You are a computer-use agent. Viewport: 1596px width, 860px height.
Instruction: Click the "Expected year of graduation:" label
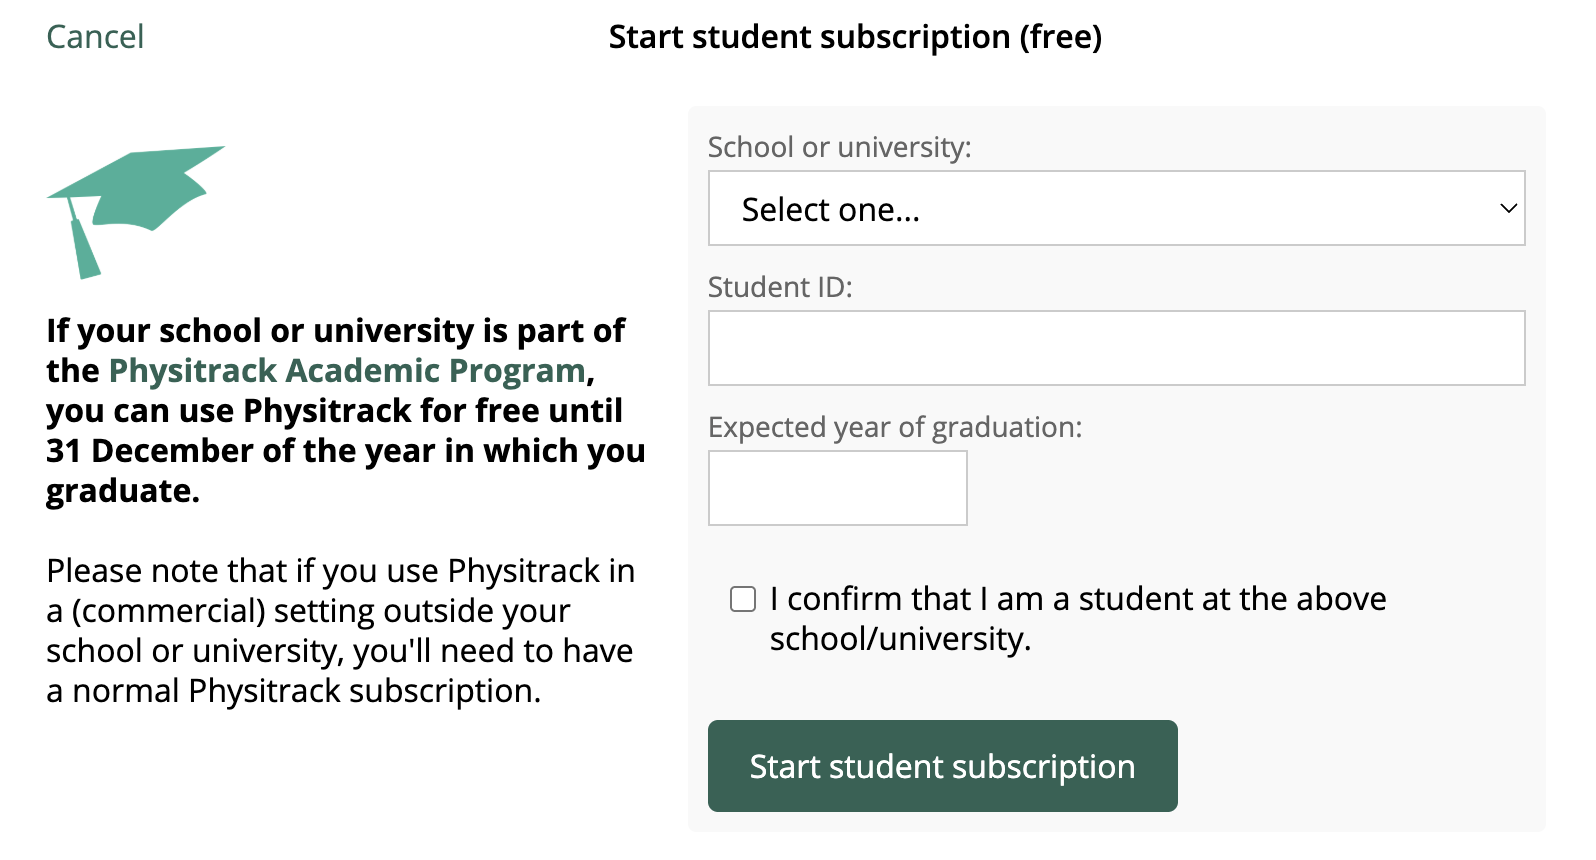[894, 427]
